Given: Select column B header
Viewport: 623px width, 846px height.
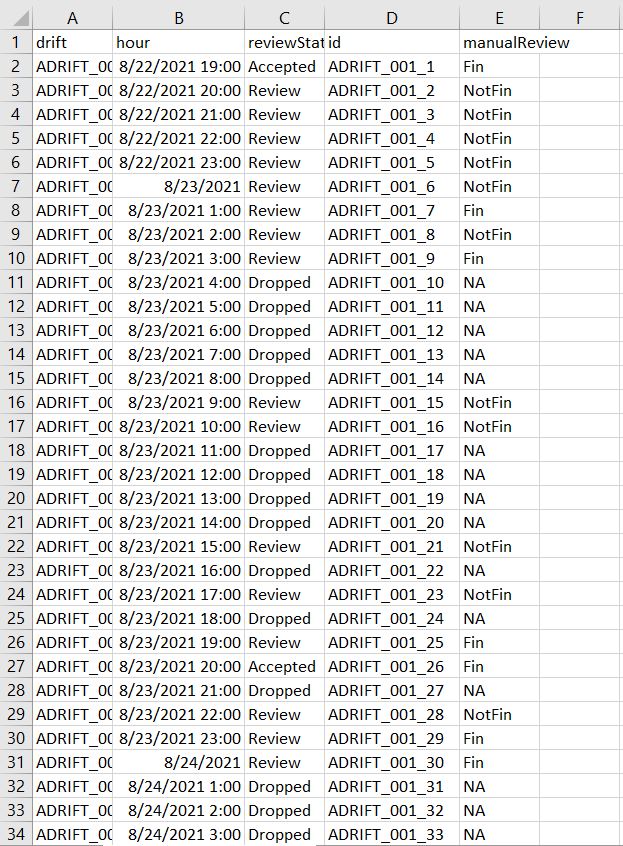Looking at the screenshot, I should [178, 18].
